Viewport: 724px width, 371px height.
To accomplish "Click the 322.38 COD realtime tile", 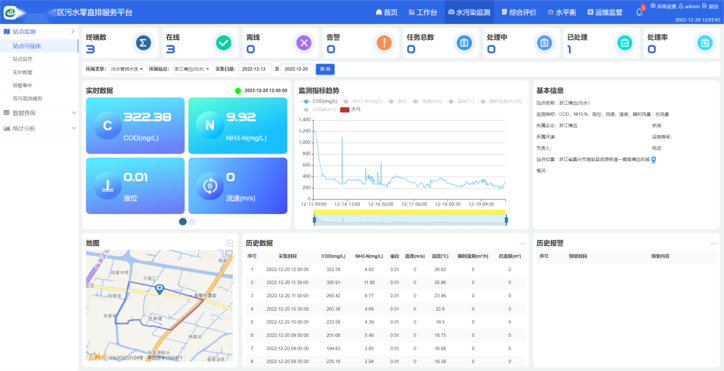I will coord(135,126).
